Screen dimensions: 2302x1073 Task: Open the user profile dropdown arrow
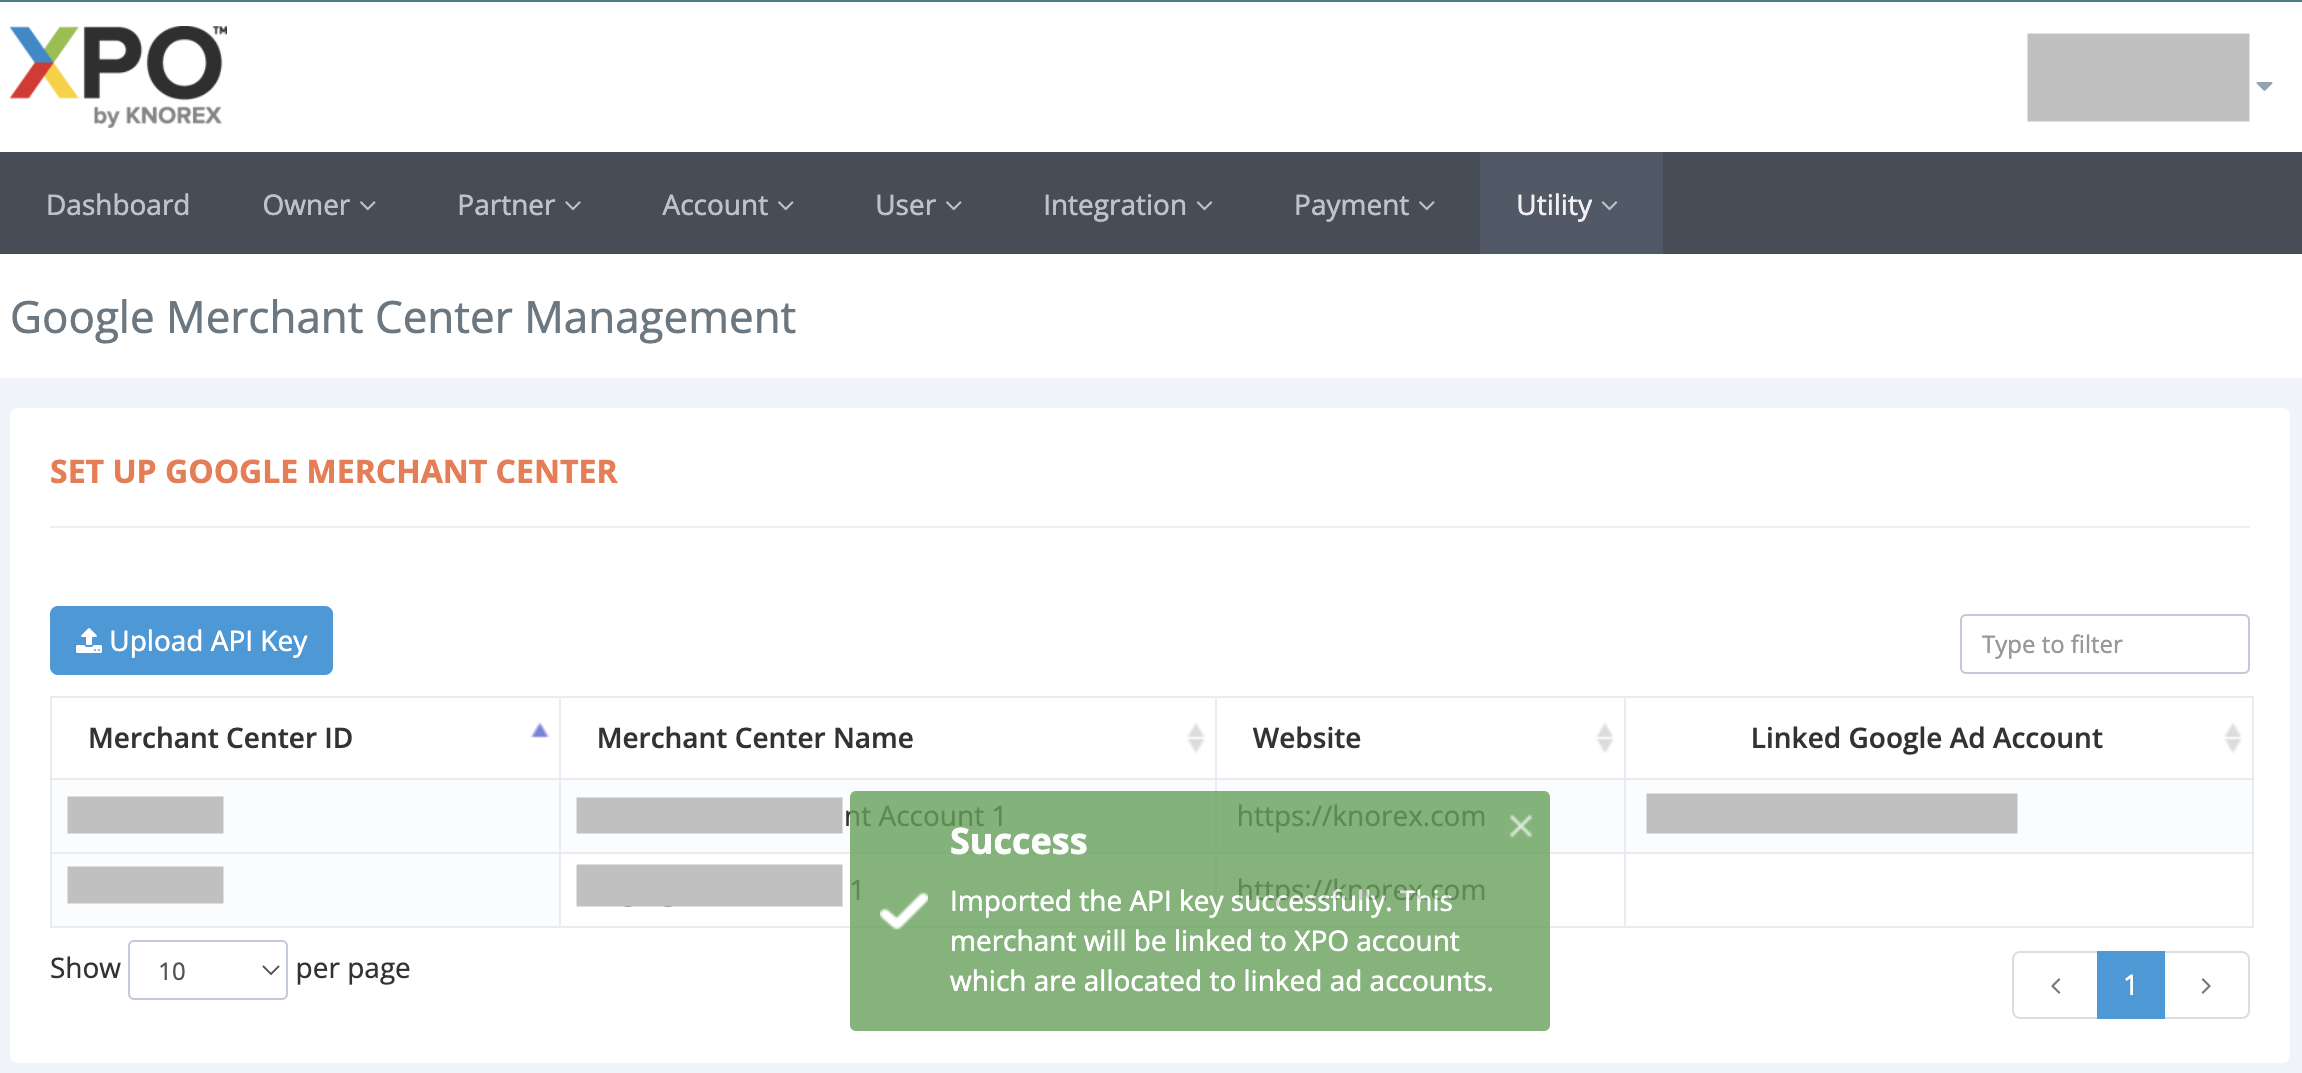[2265, 86]
